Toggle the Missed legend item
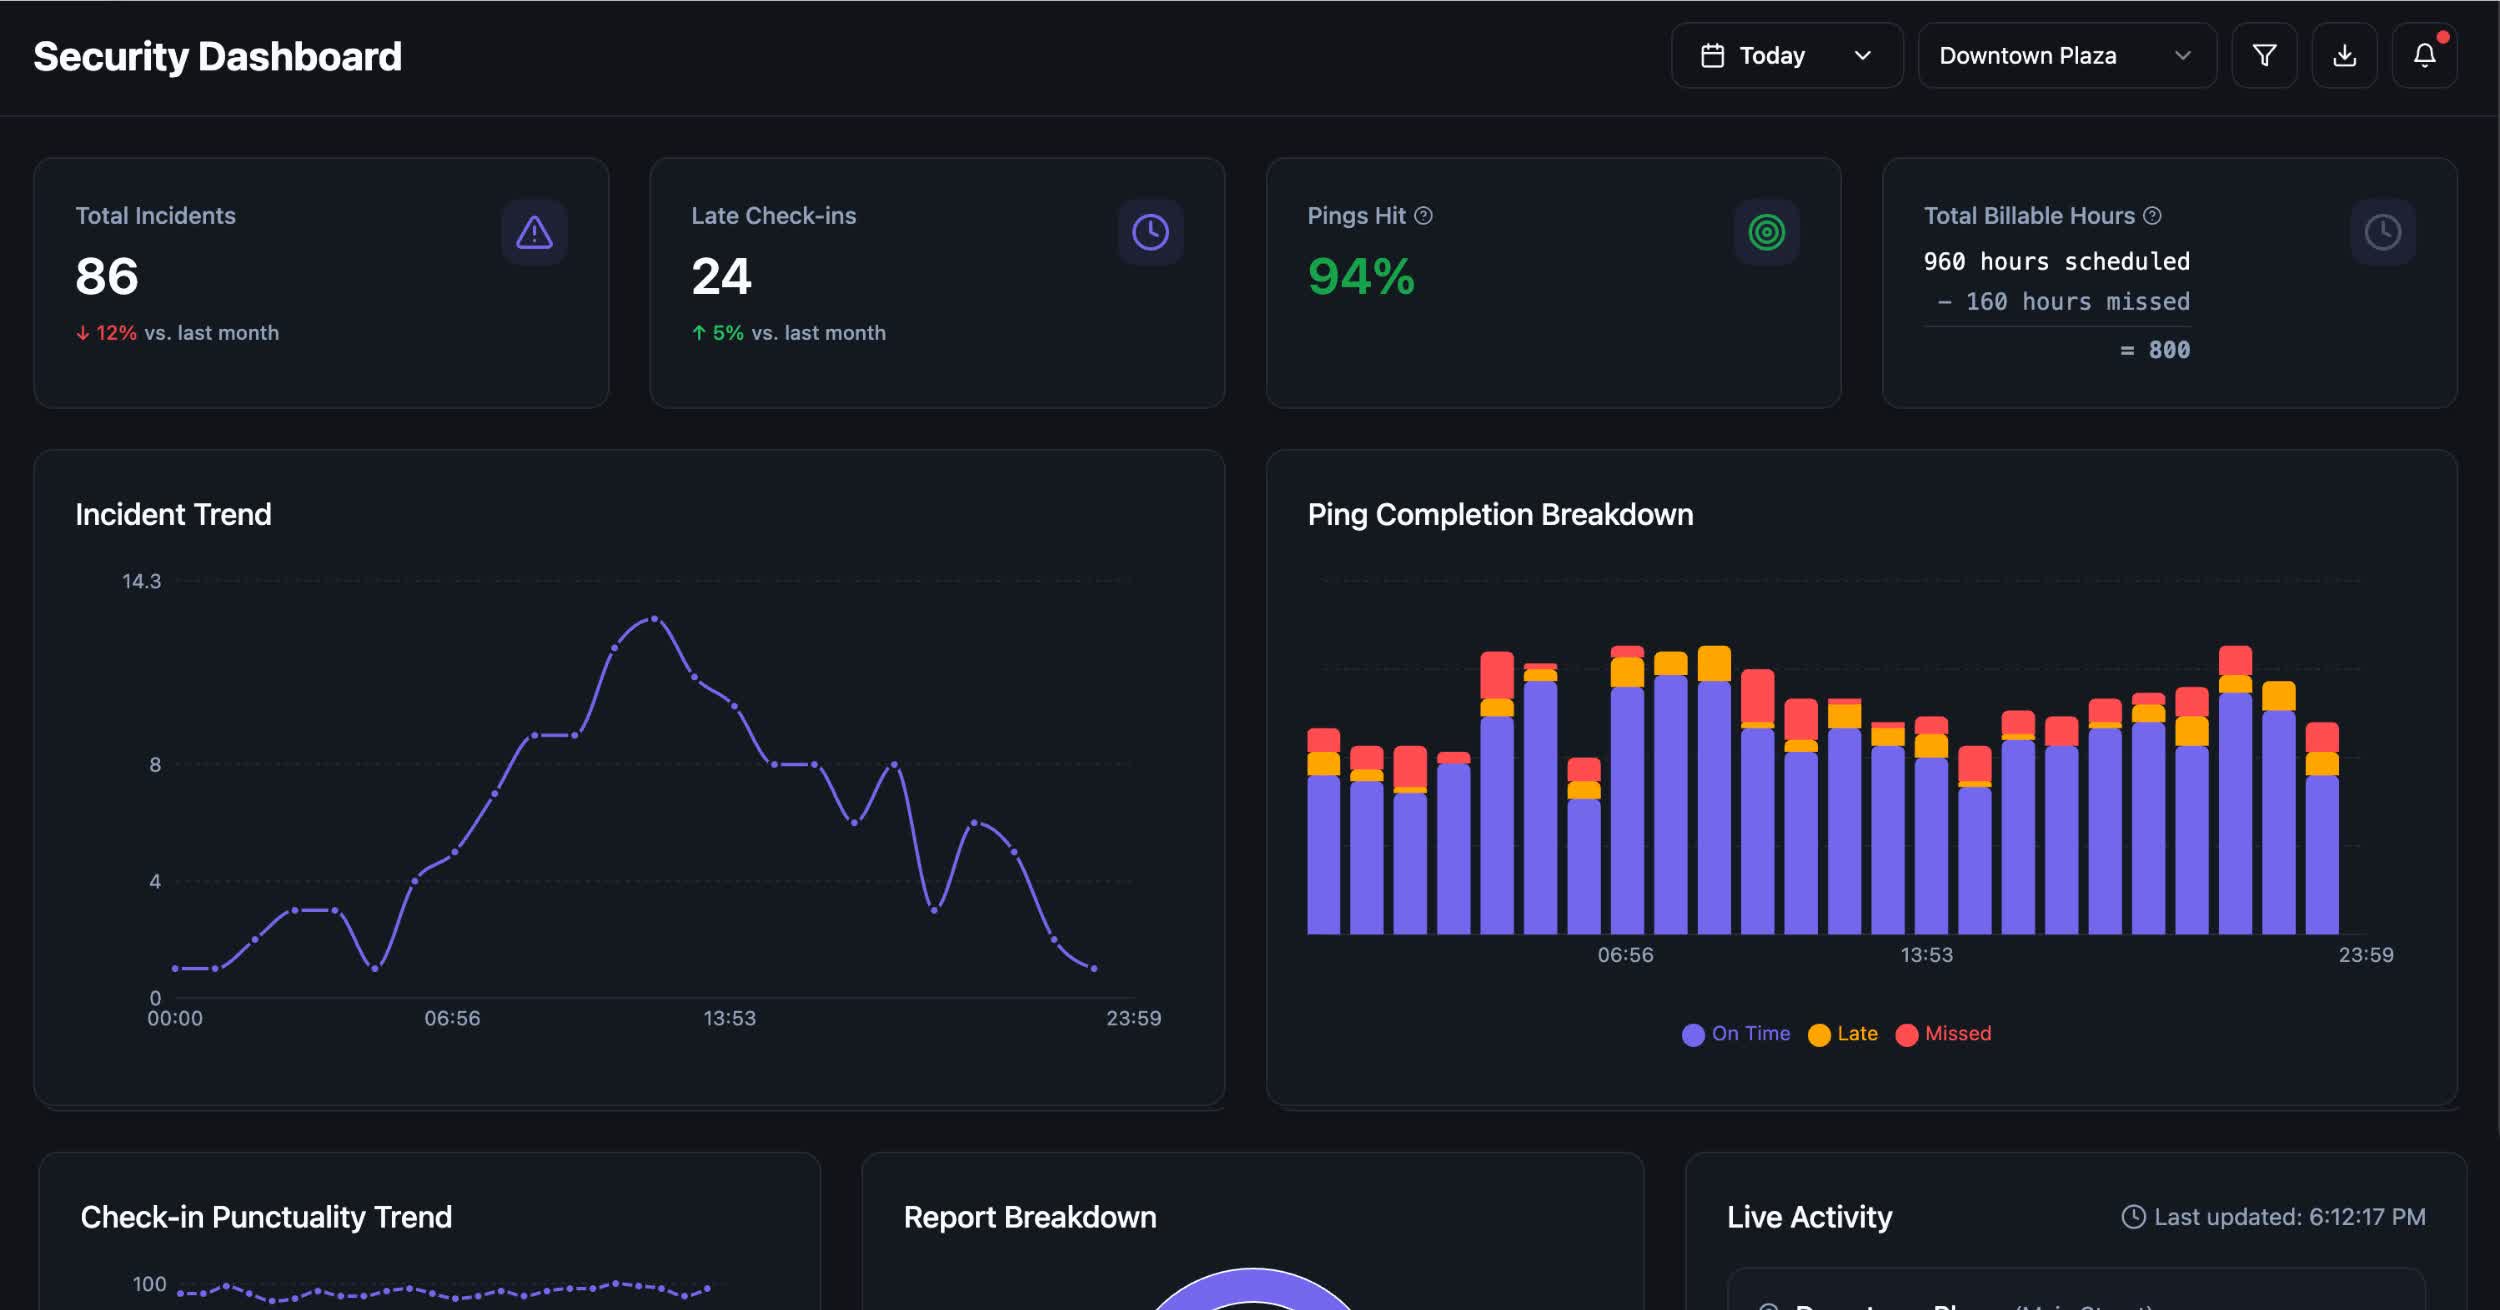 (x=1943, y=1034)
